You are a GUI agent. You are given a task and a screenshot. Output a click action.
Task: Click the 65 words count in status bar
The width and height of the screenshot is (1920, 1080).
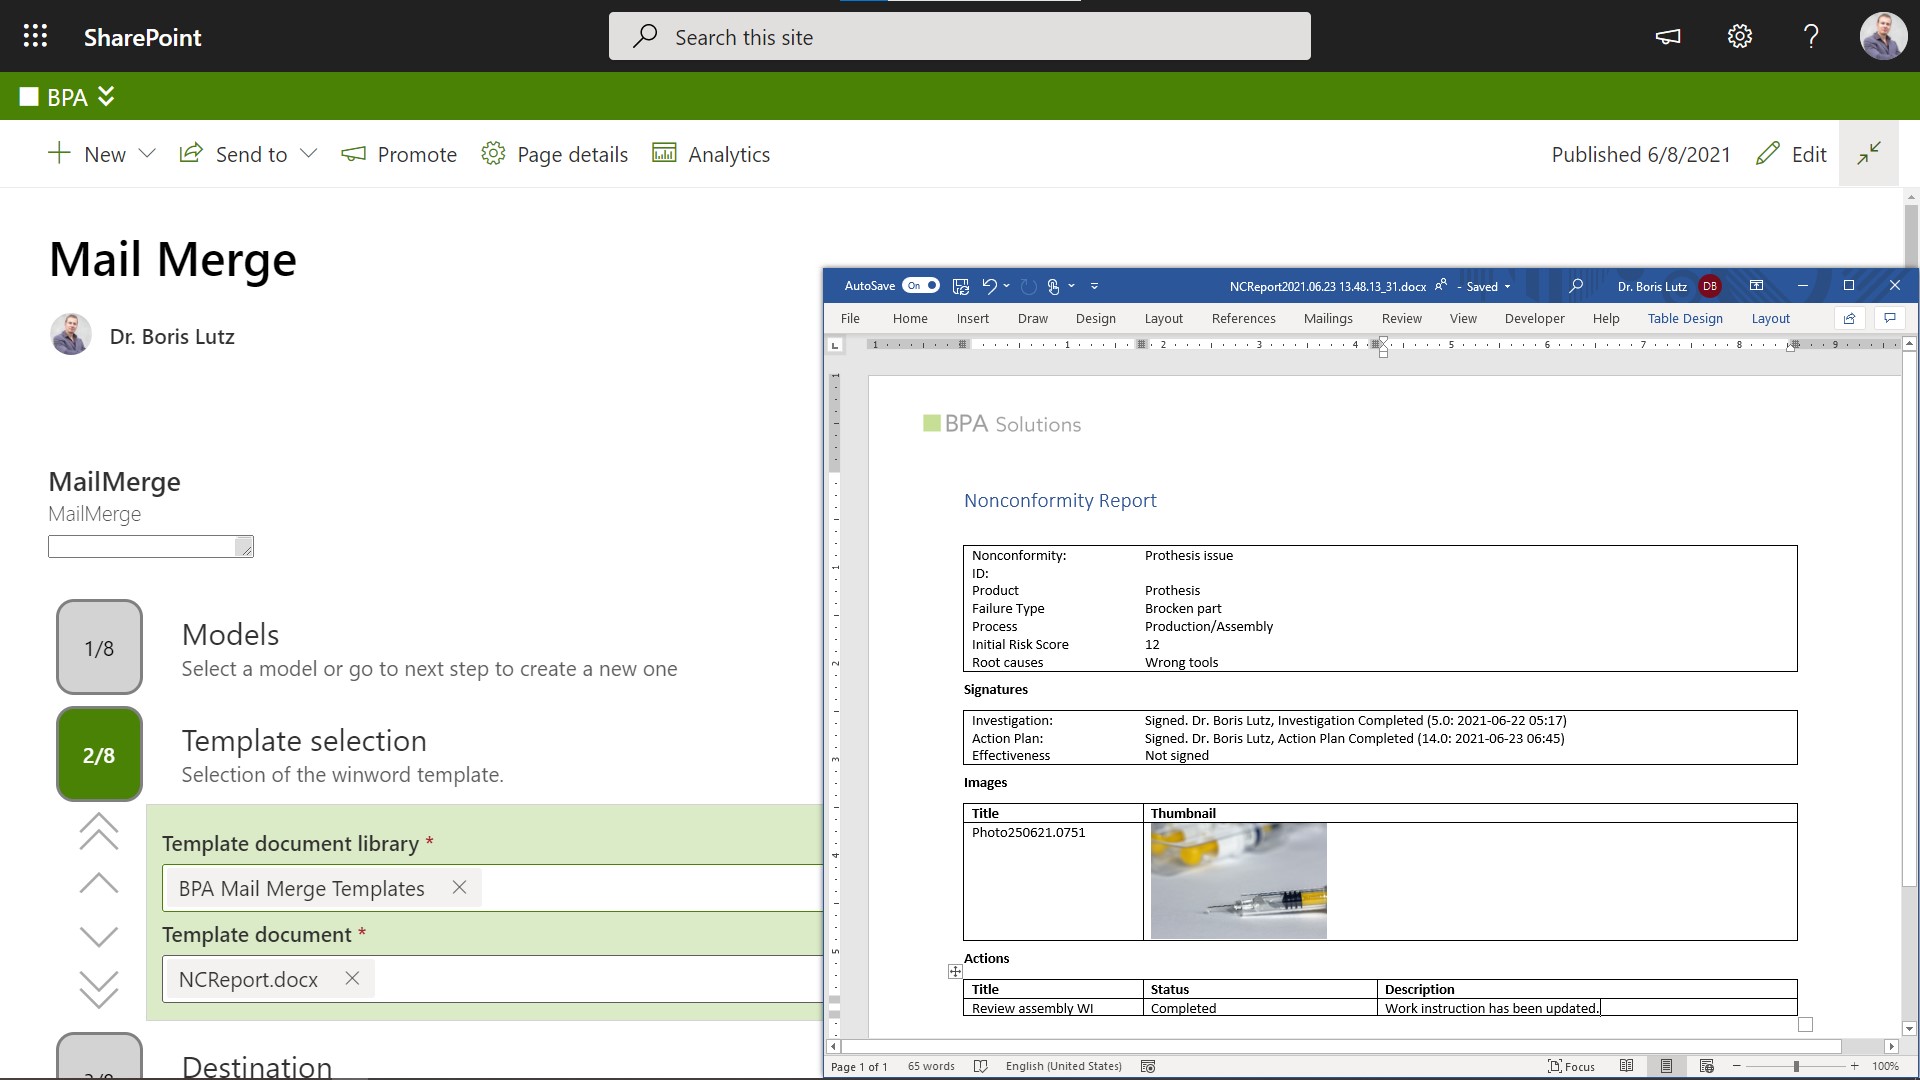pyautogui.click(x=931, y=1066)
